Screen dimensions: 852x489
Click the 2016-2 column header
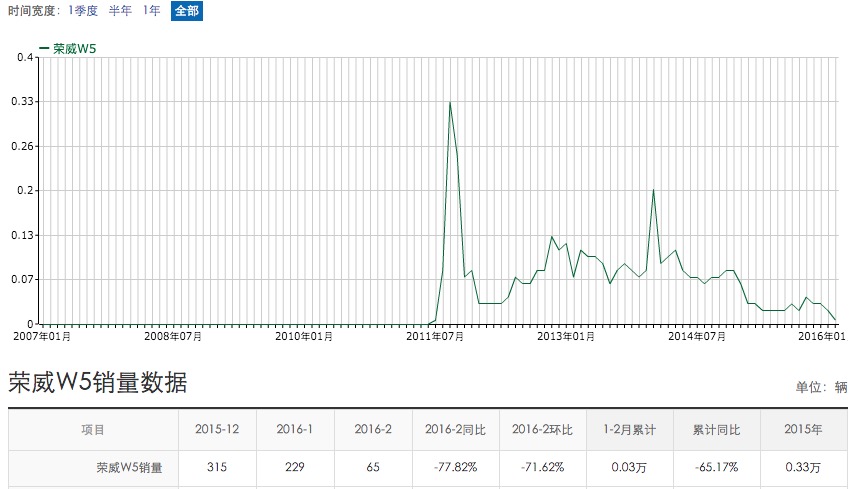click(x=373, y=429)
